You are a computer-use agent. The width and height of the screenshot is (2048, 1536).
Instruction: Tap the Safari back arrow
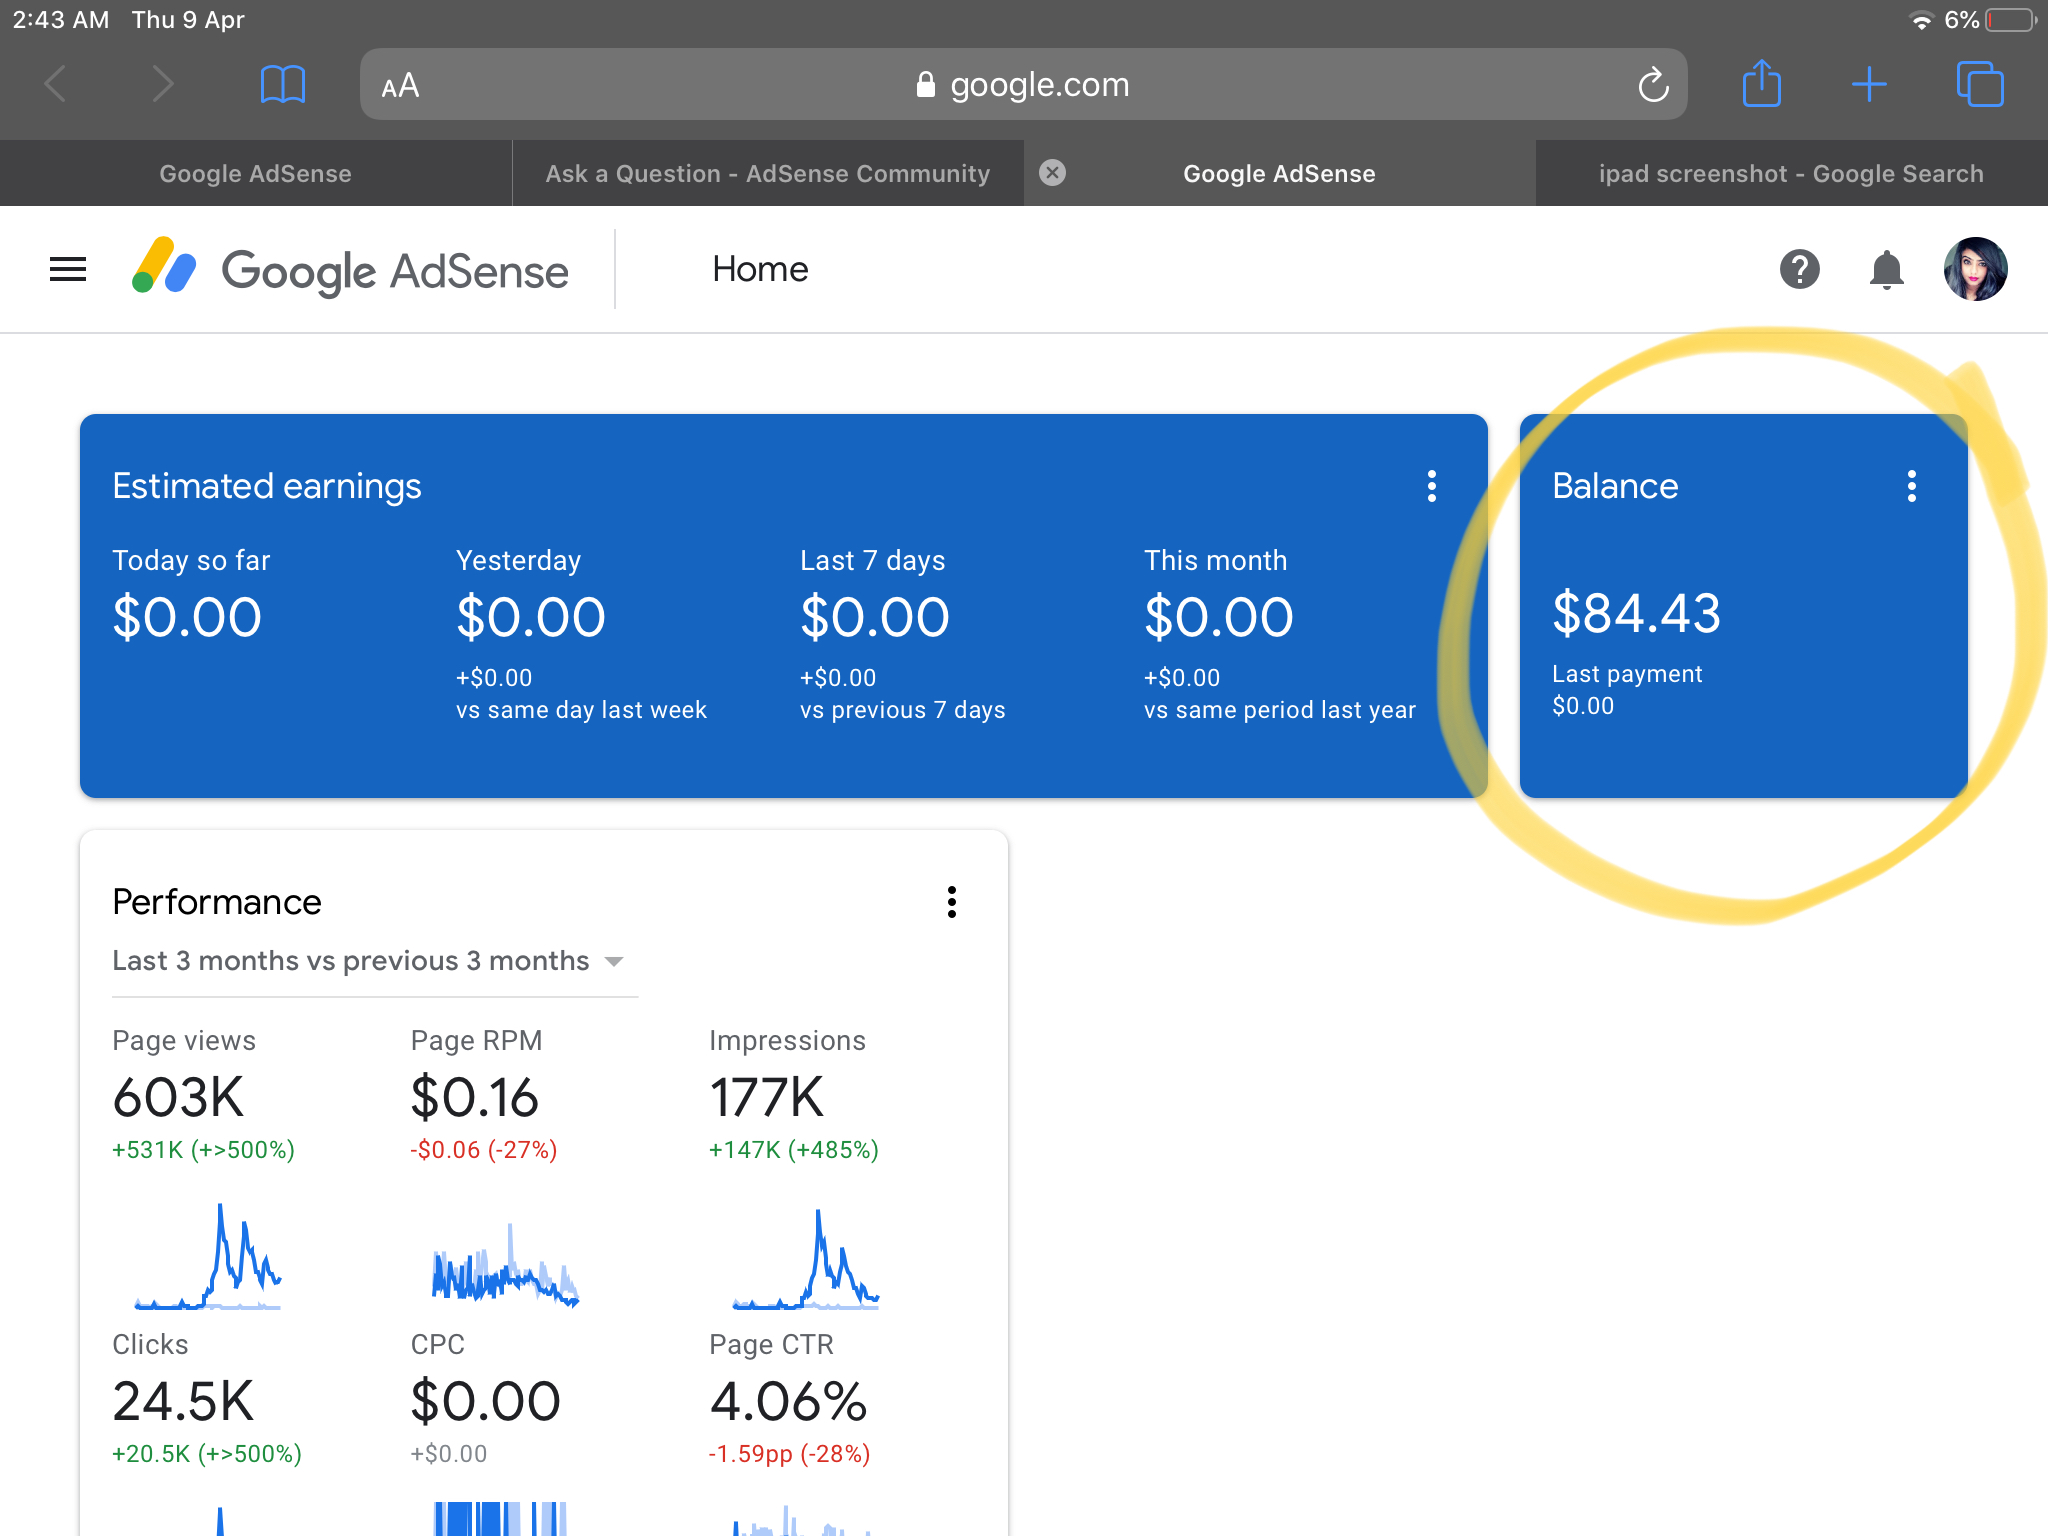point(57,84)
